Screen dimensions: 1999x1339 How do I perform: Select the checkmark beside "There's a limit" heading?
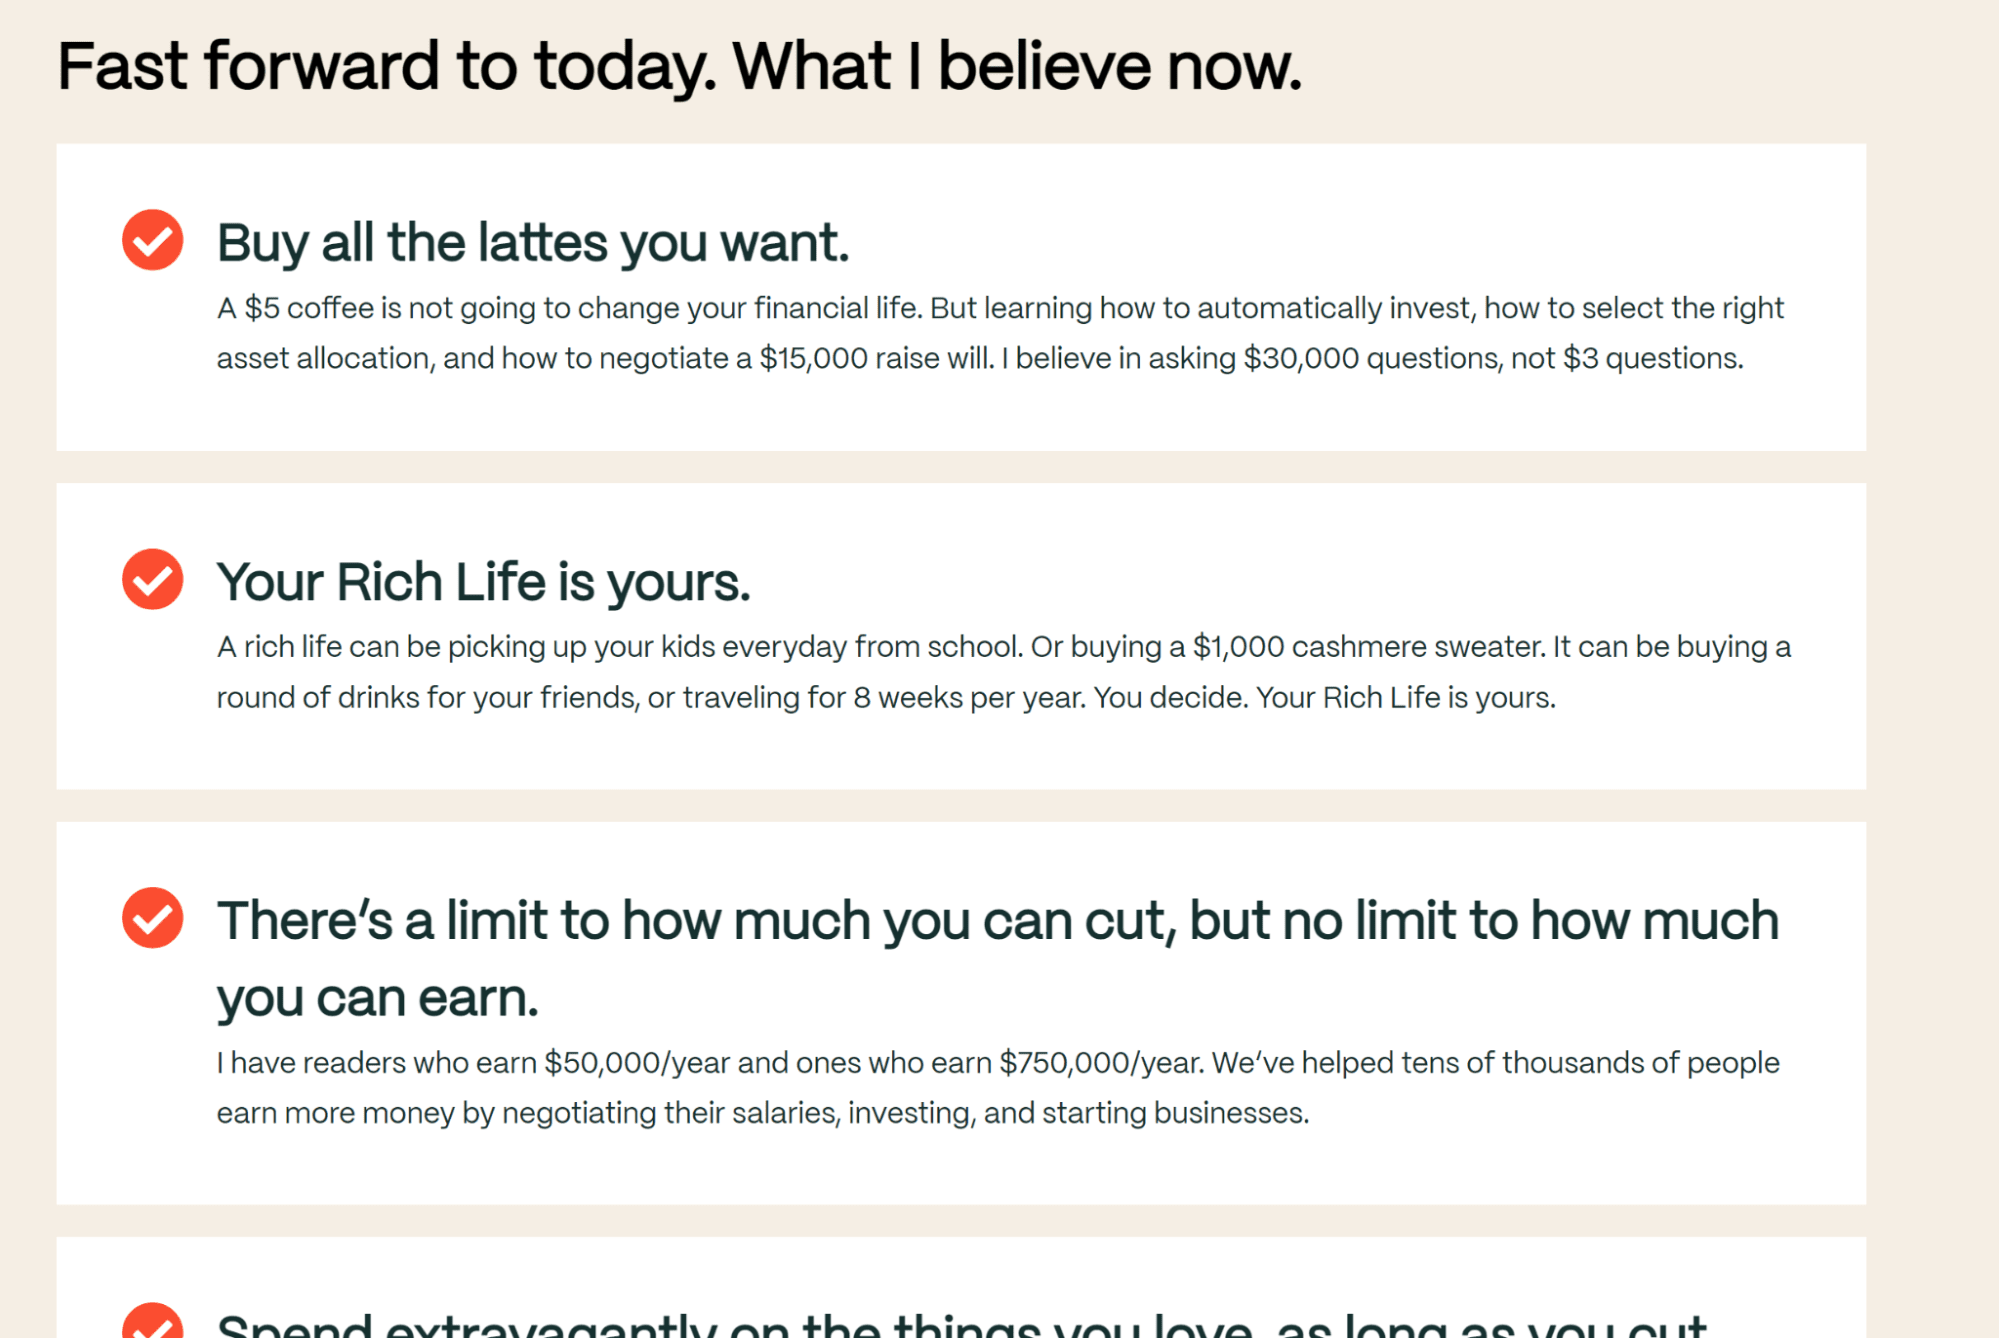tap(152, 918)
